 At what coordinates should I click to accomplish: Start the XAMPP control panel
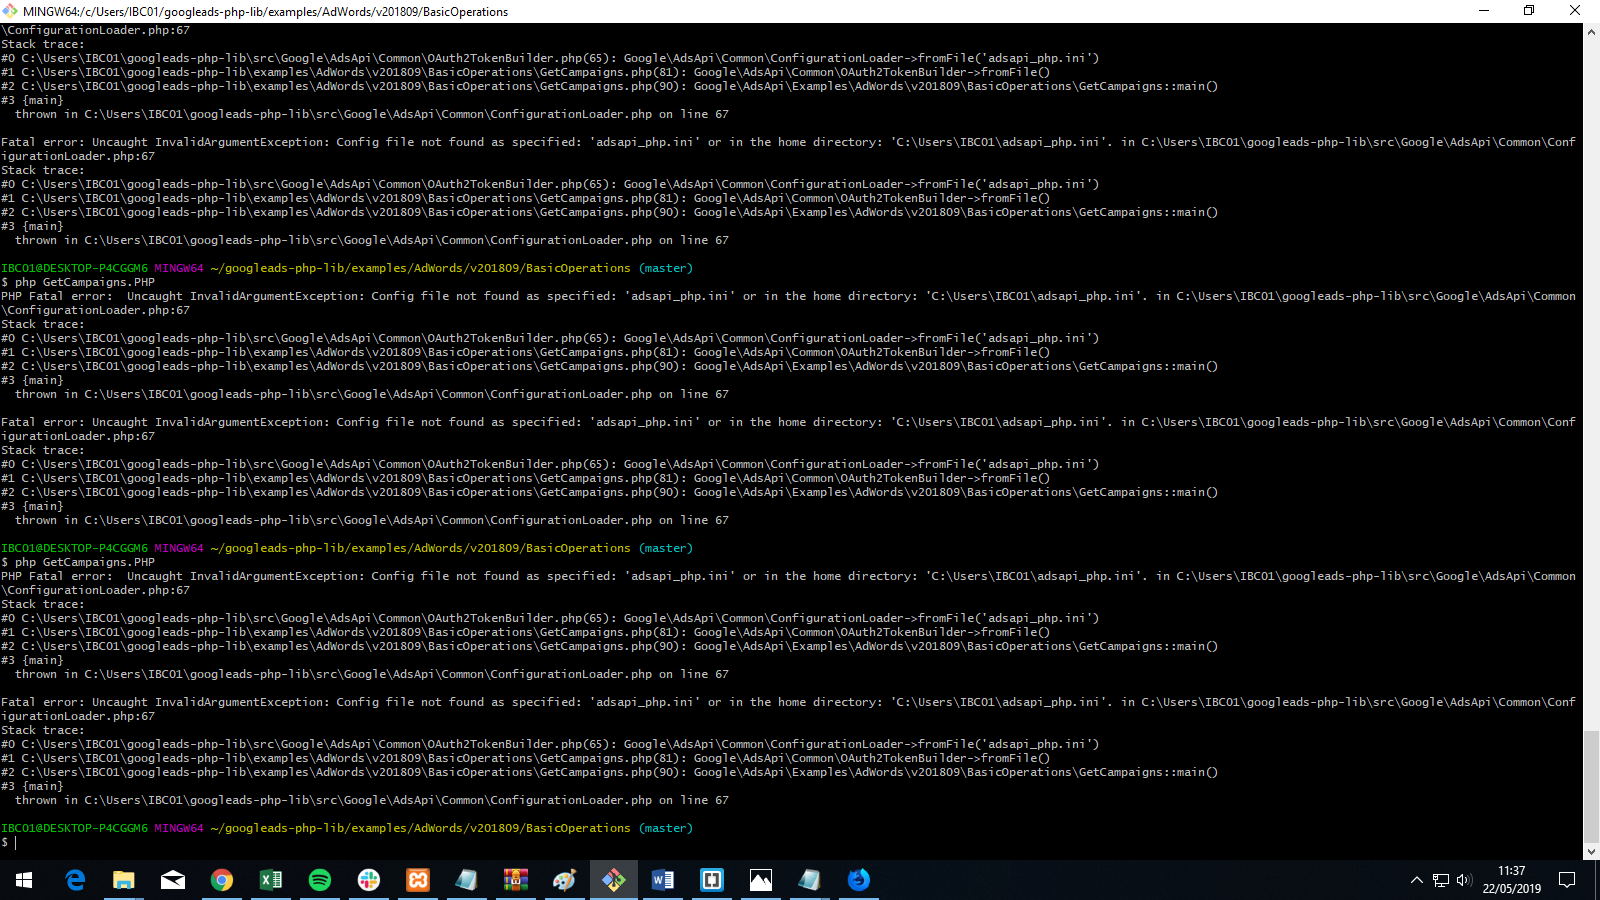[x=417, y=880]
